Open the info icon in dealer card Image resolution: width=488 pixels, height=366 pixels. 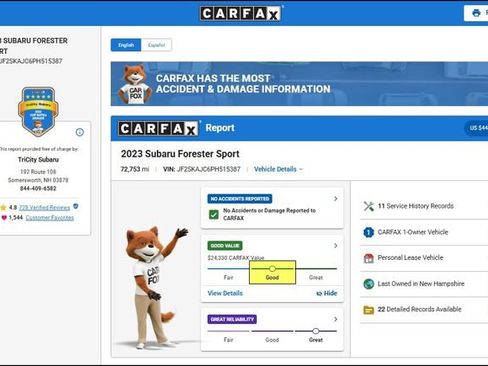[80, 132]
